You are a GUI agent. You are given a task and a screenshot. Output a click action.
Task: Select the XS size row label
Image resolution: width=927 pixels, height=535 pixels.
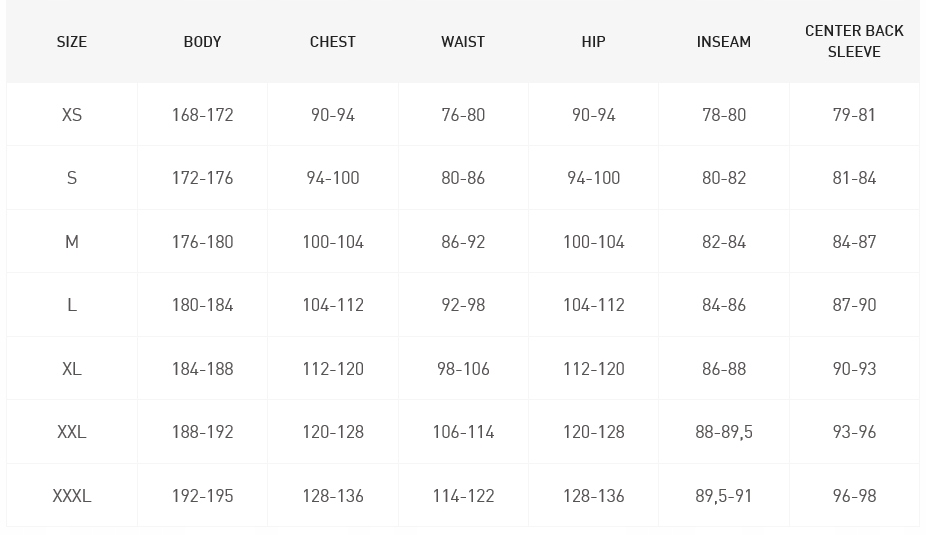point(72,115)
